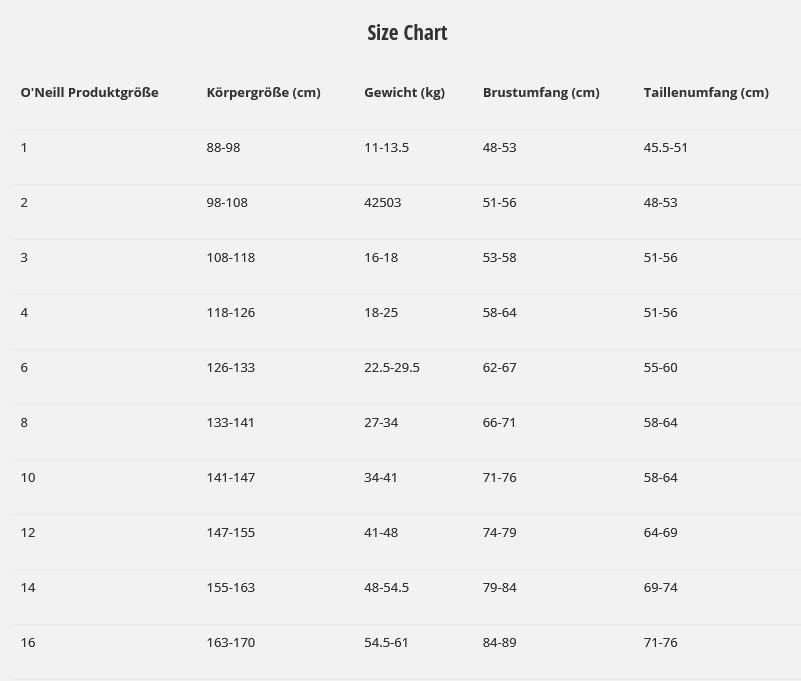Click the 22.5-29.5 weight cell
This screenshot has height=681, width=801.
coord(391,368)
